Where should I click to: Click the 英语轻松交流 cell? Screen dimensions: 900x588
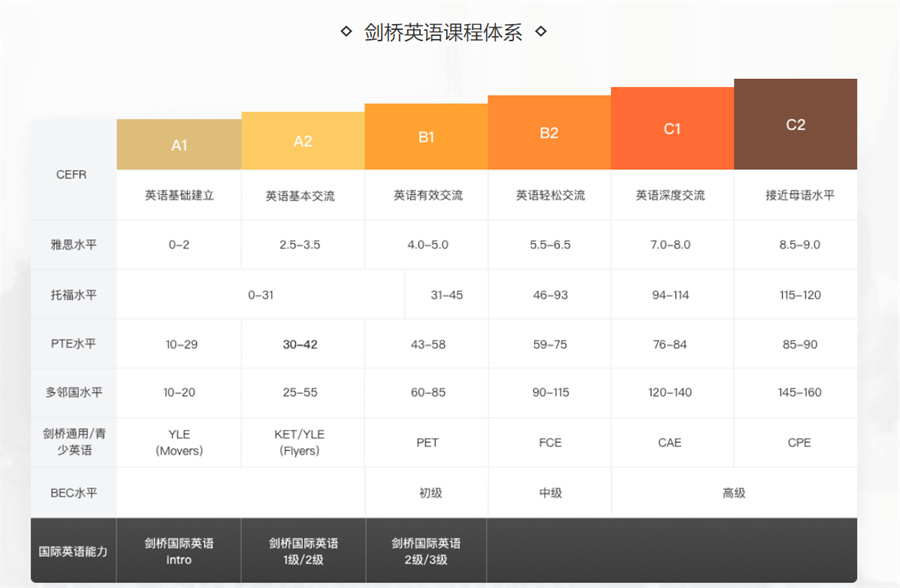click(550, 195)
